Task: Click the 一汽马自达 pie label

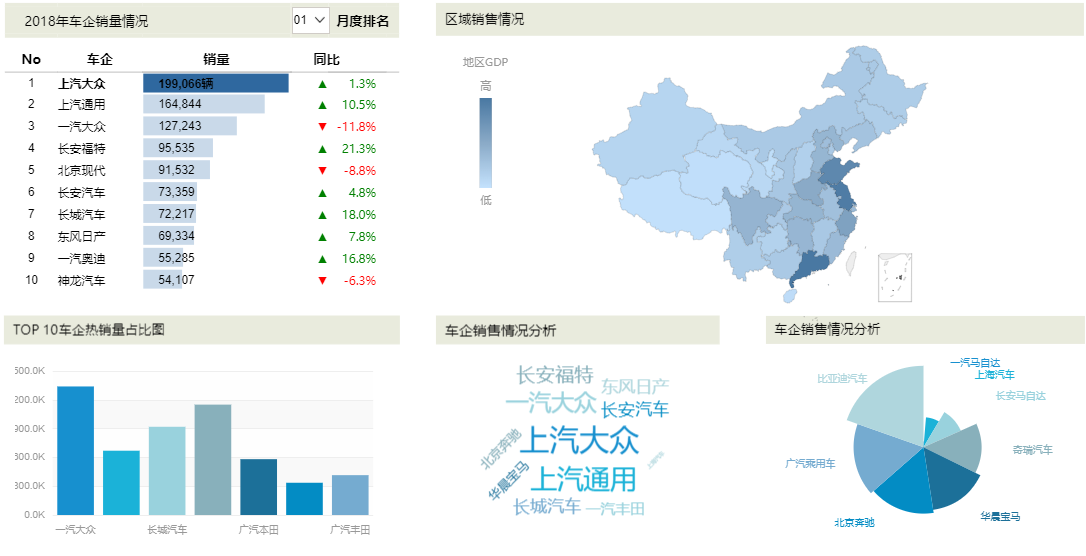Action: (x=975, y=362)
